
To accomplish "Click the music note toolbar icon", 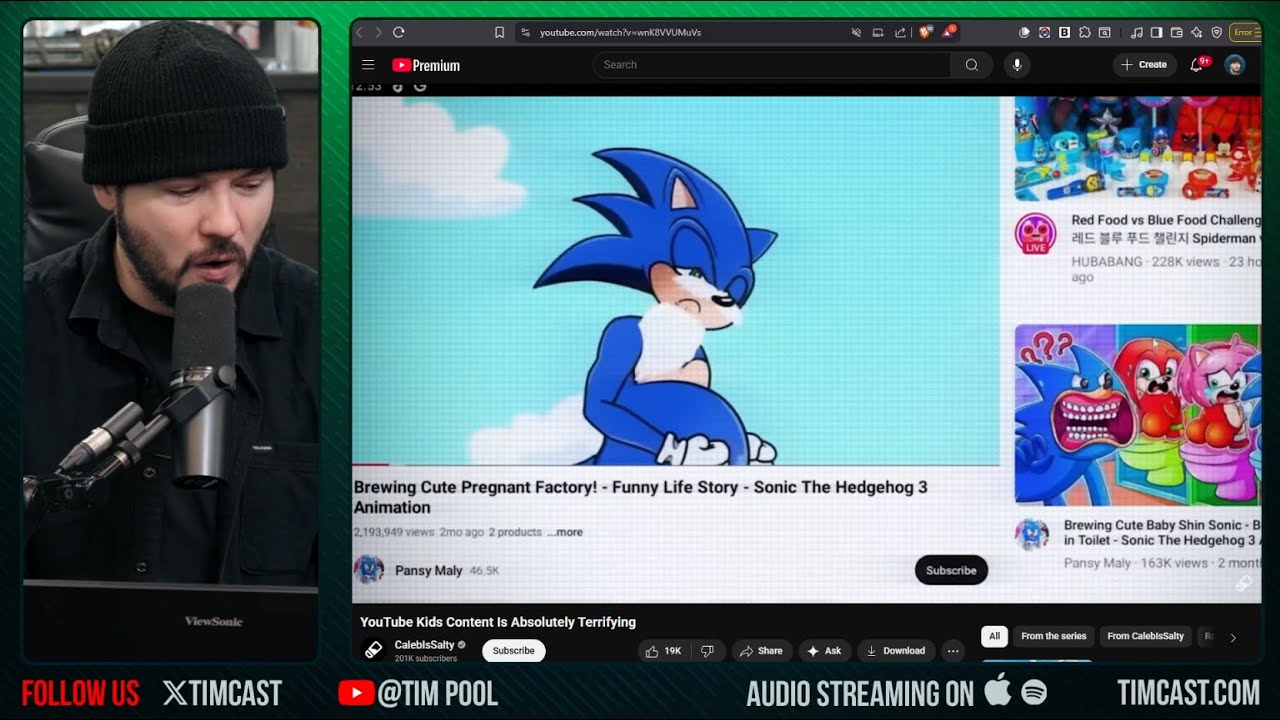I will point(1136,32).
